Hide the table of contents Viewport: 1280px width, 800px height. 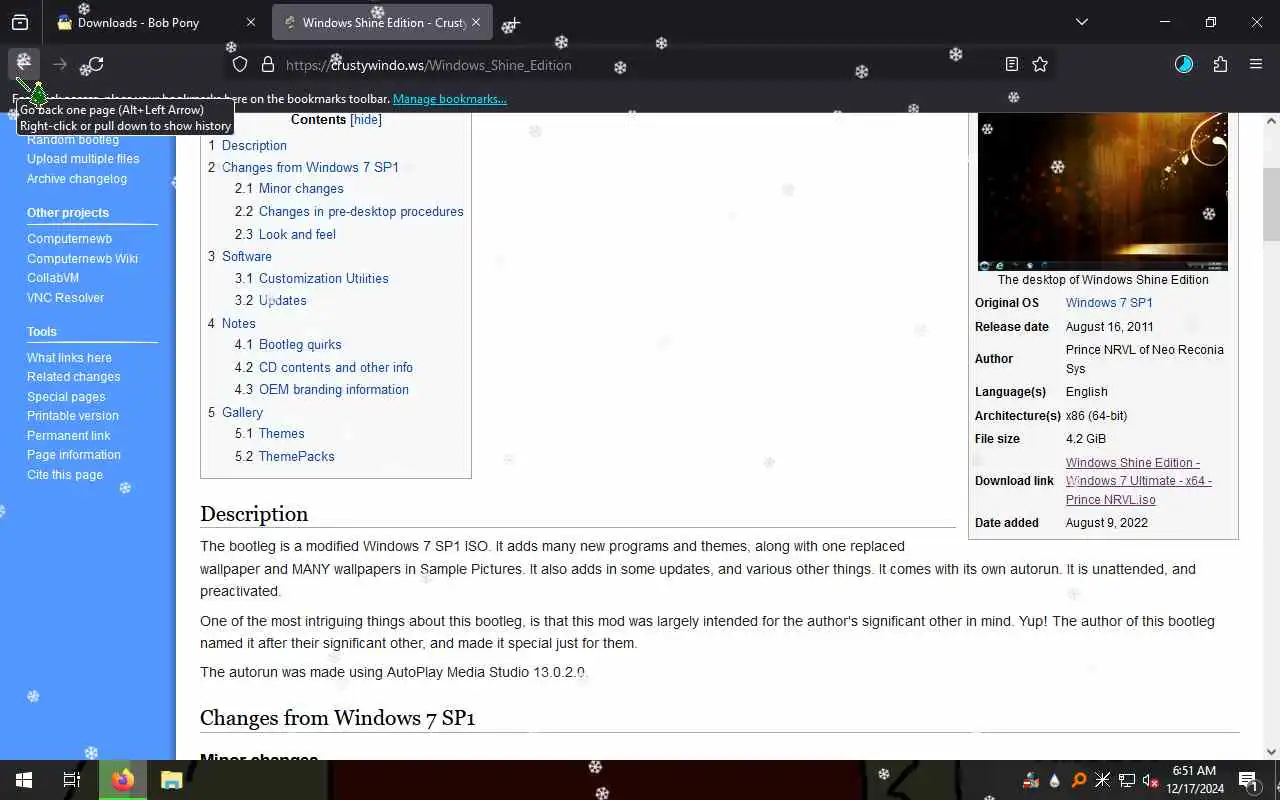(x=366, y=120)
